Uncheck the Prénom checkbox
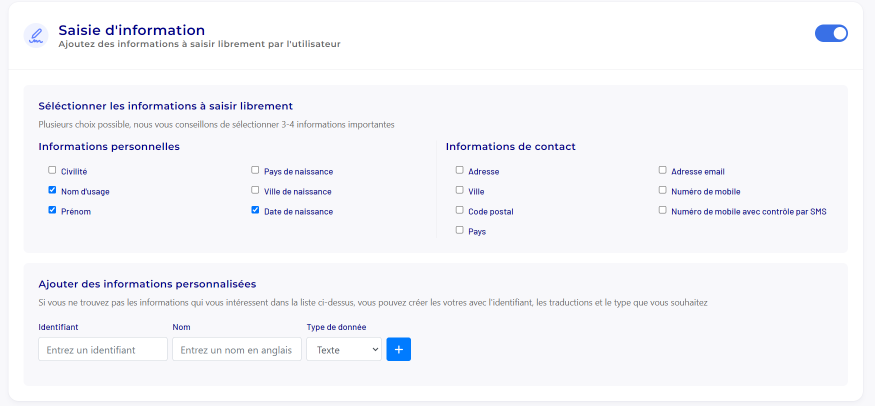Image resolution: width=875 pixels, height=406 pixels. coord(52,210)
